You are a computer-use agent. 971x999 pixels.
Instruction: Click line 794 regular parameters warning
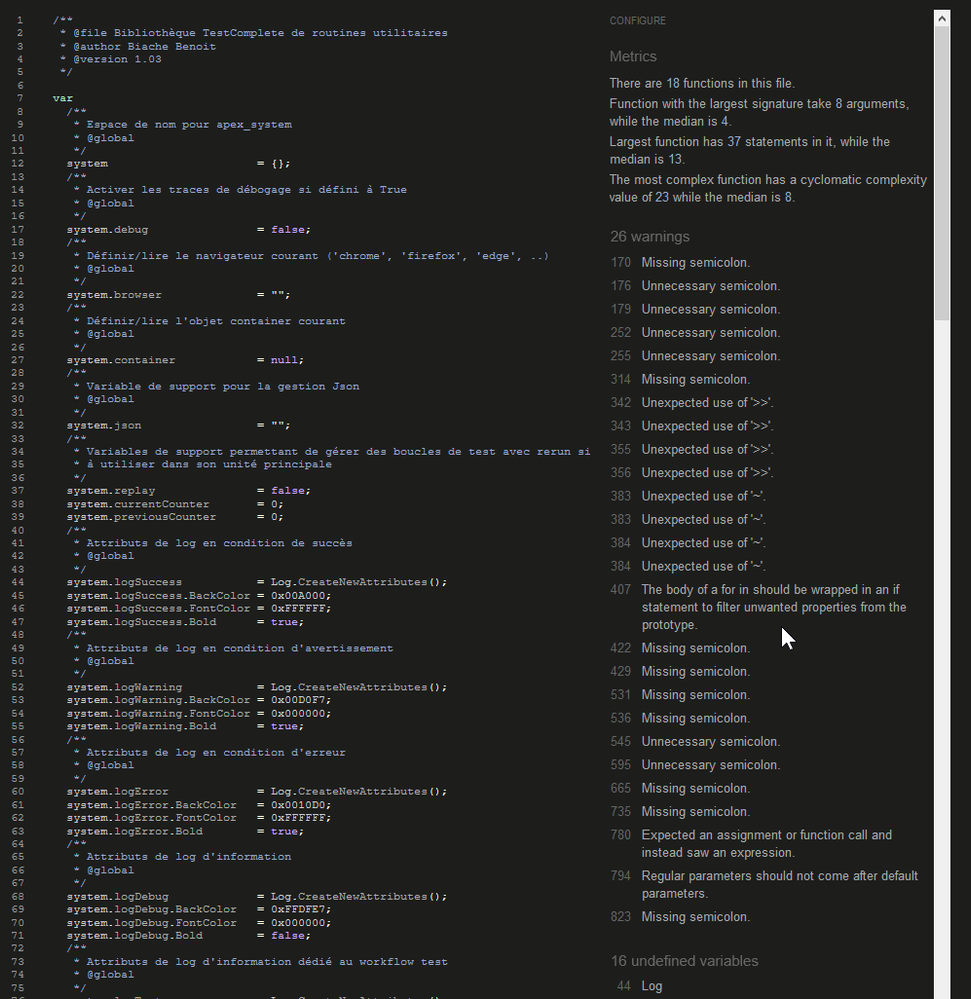click(779, 885)
